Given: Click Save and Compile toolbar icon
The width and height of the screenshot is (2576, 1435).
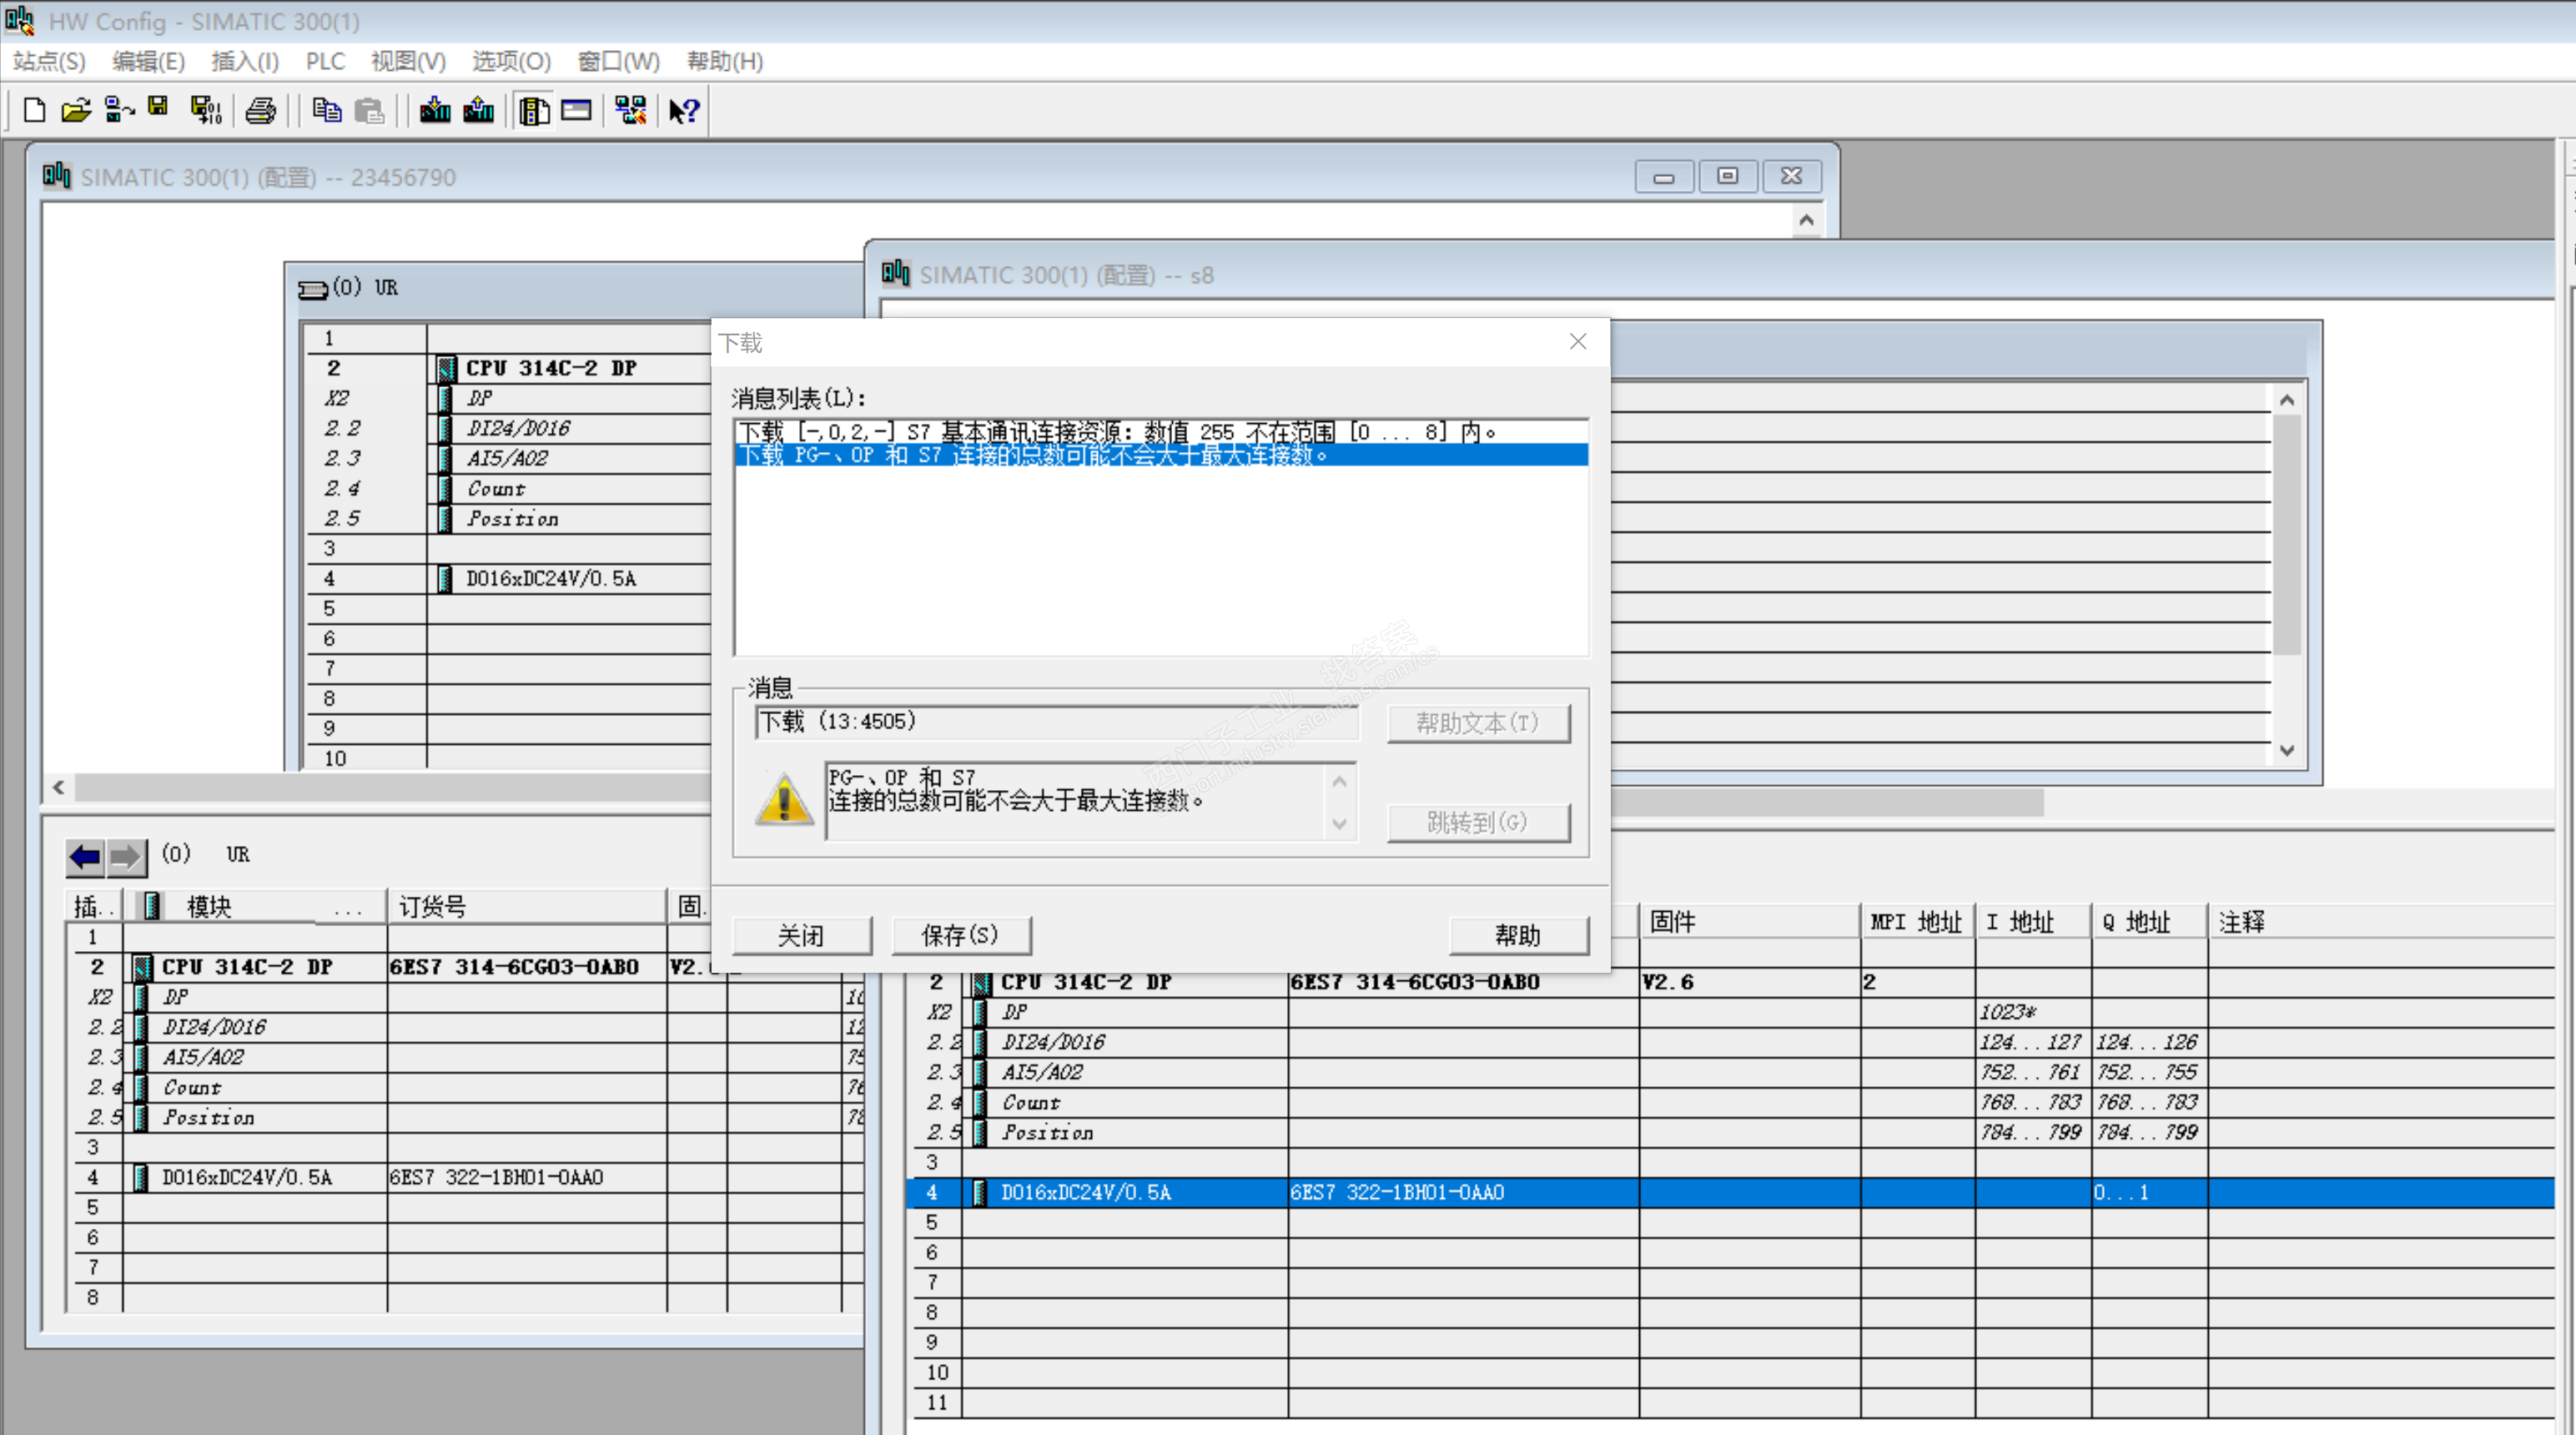Looking at the screenshot, I should (x=206, y=110).
